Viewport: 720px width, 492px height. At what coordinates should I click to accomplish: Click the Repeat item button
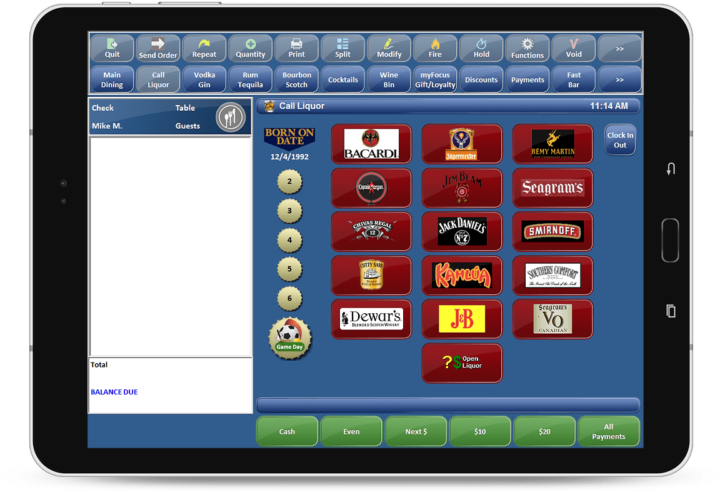[x=204, y=49]
